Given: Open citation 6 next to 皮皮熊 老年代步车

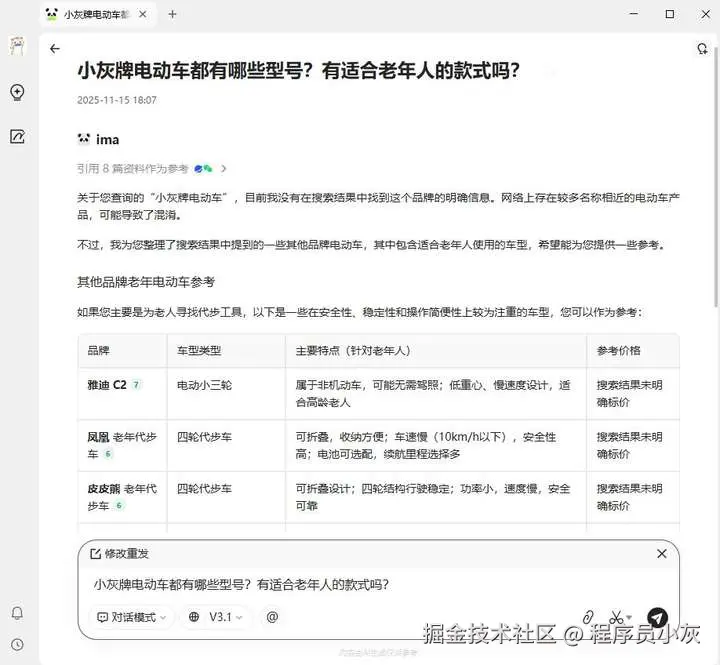Looking at the screenshot, I should pyautogui.click(x=119, y=506).
